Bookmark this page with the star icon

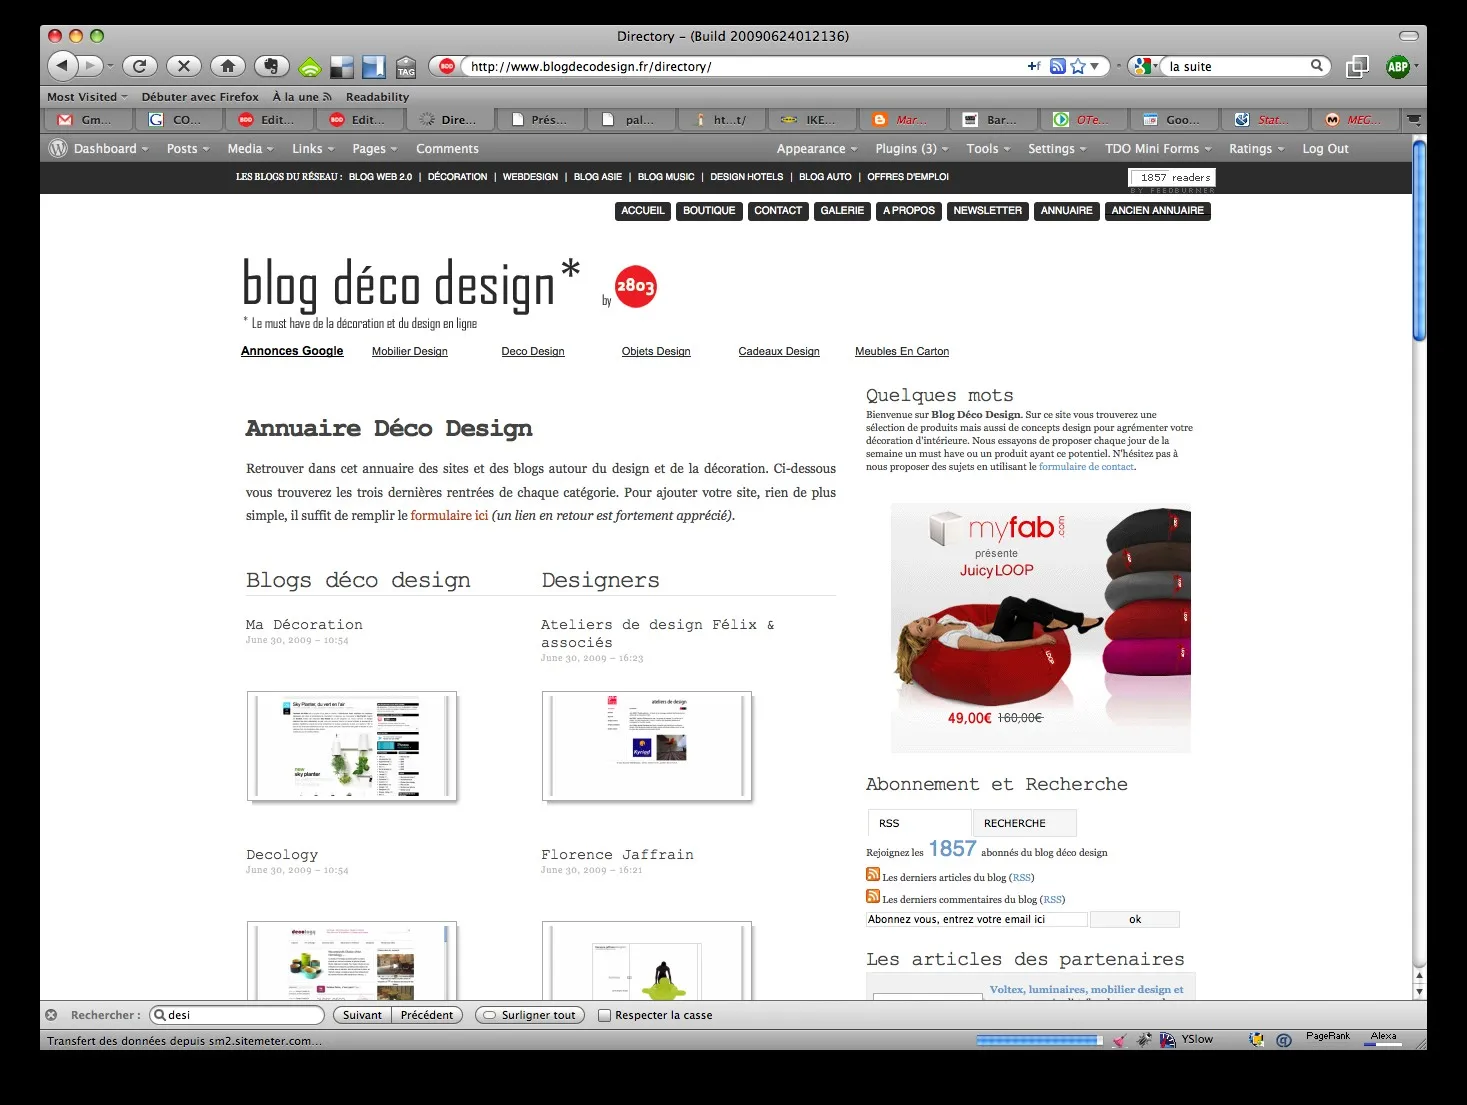click(x=1078, y=66)
